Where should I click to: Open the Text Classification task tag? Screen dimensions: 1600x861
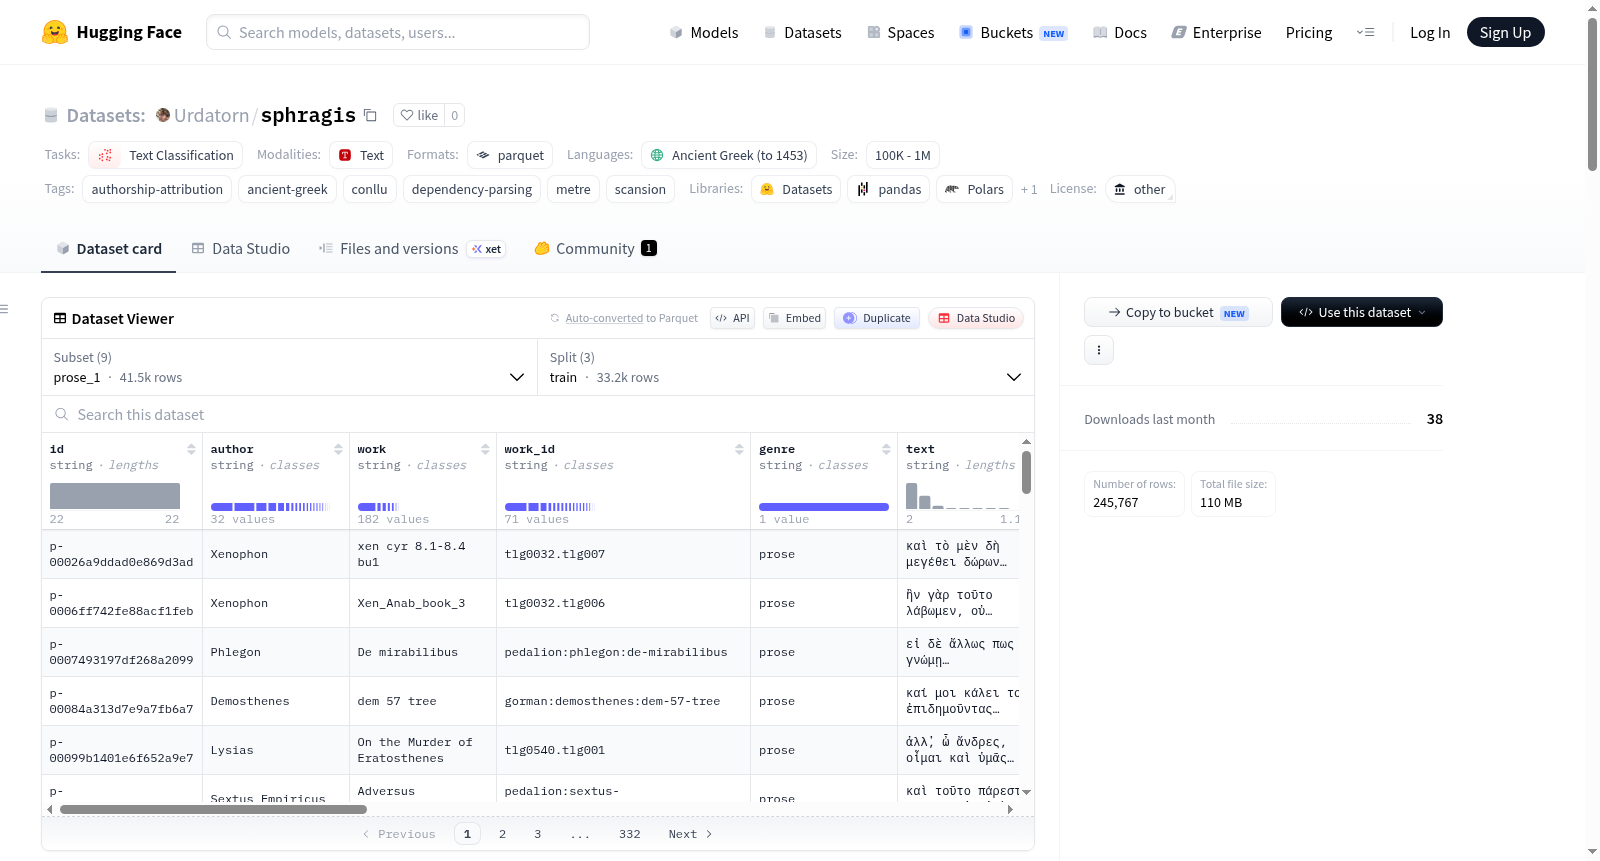coord(166,155)
